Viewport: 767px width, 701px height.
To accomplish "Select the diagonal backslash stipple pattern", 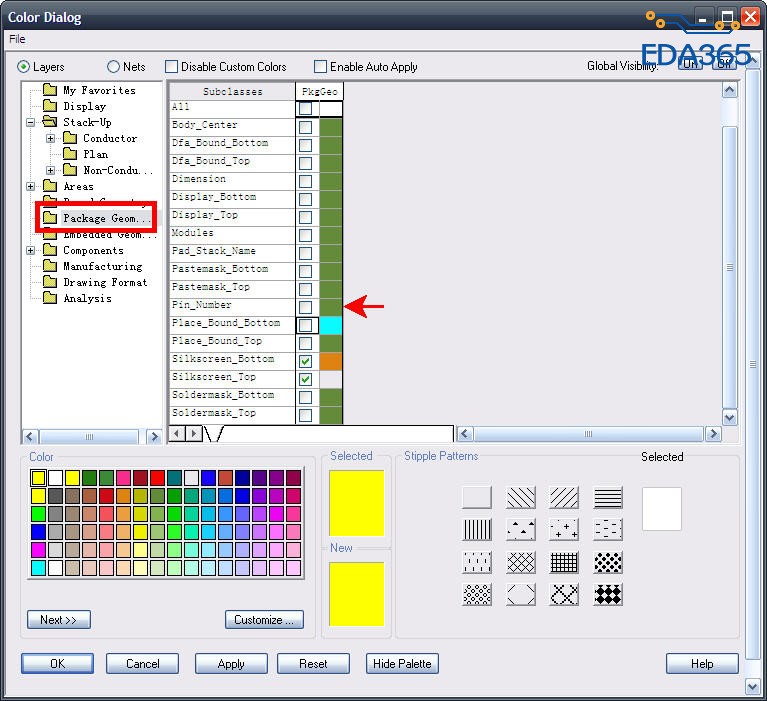I will [x=520, y=497].
